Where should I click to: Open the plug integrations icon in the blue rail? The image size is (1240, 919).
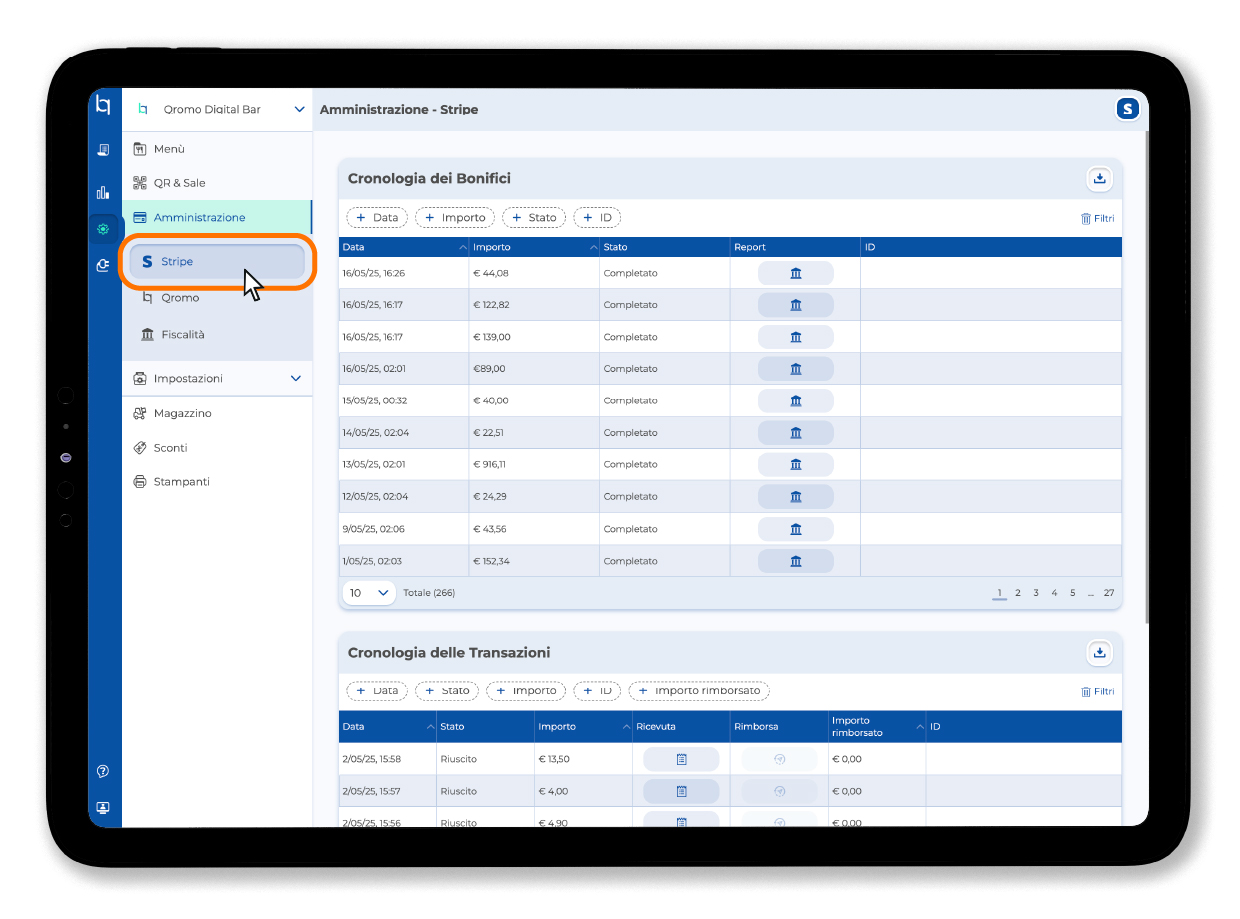[103, 265]
